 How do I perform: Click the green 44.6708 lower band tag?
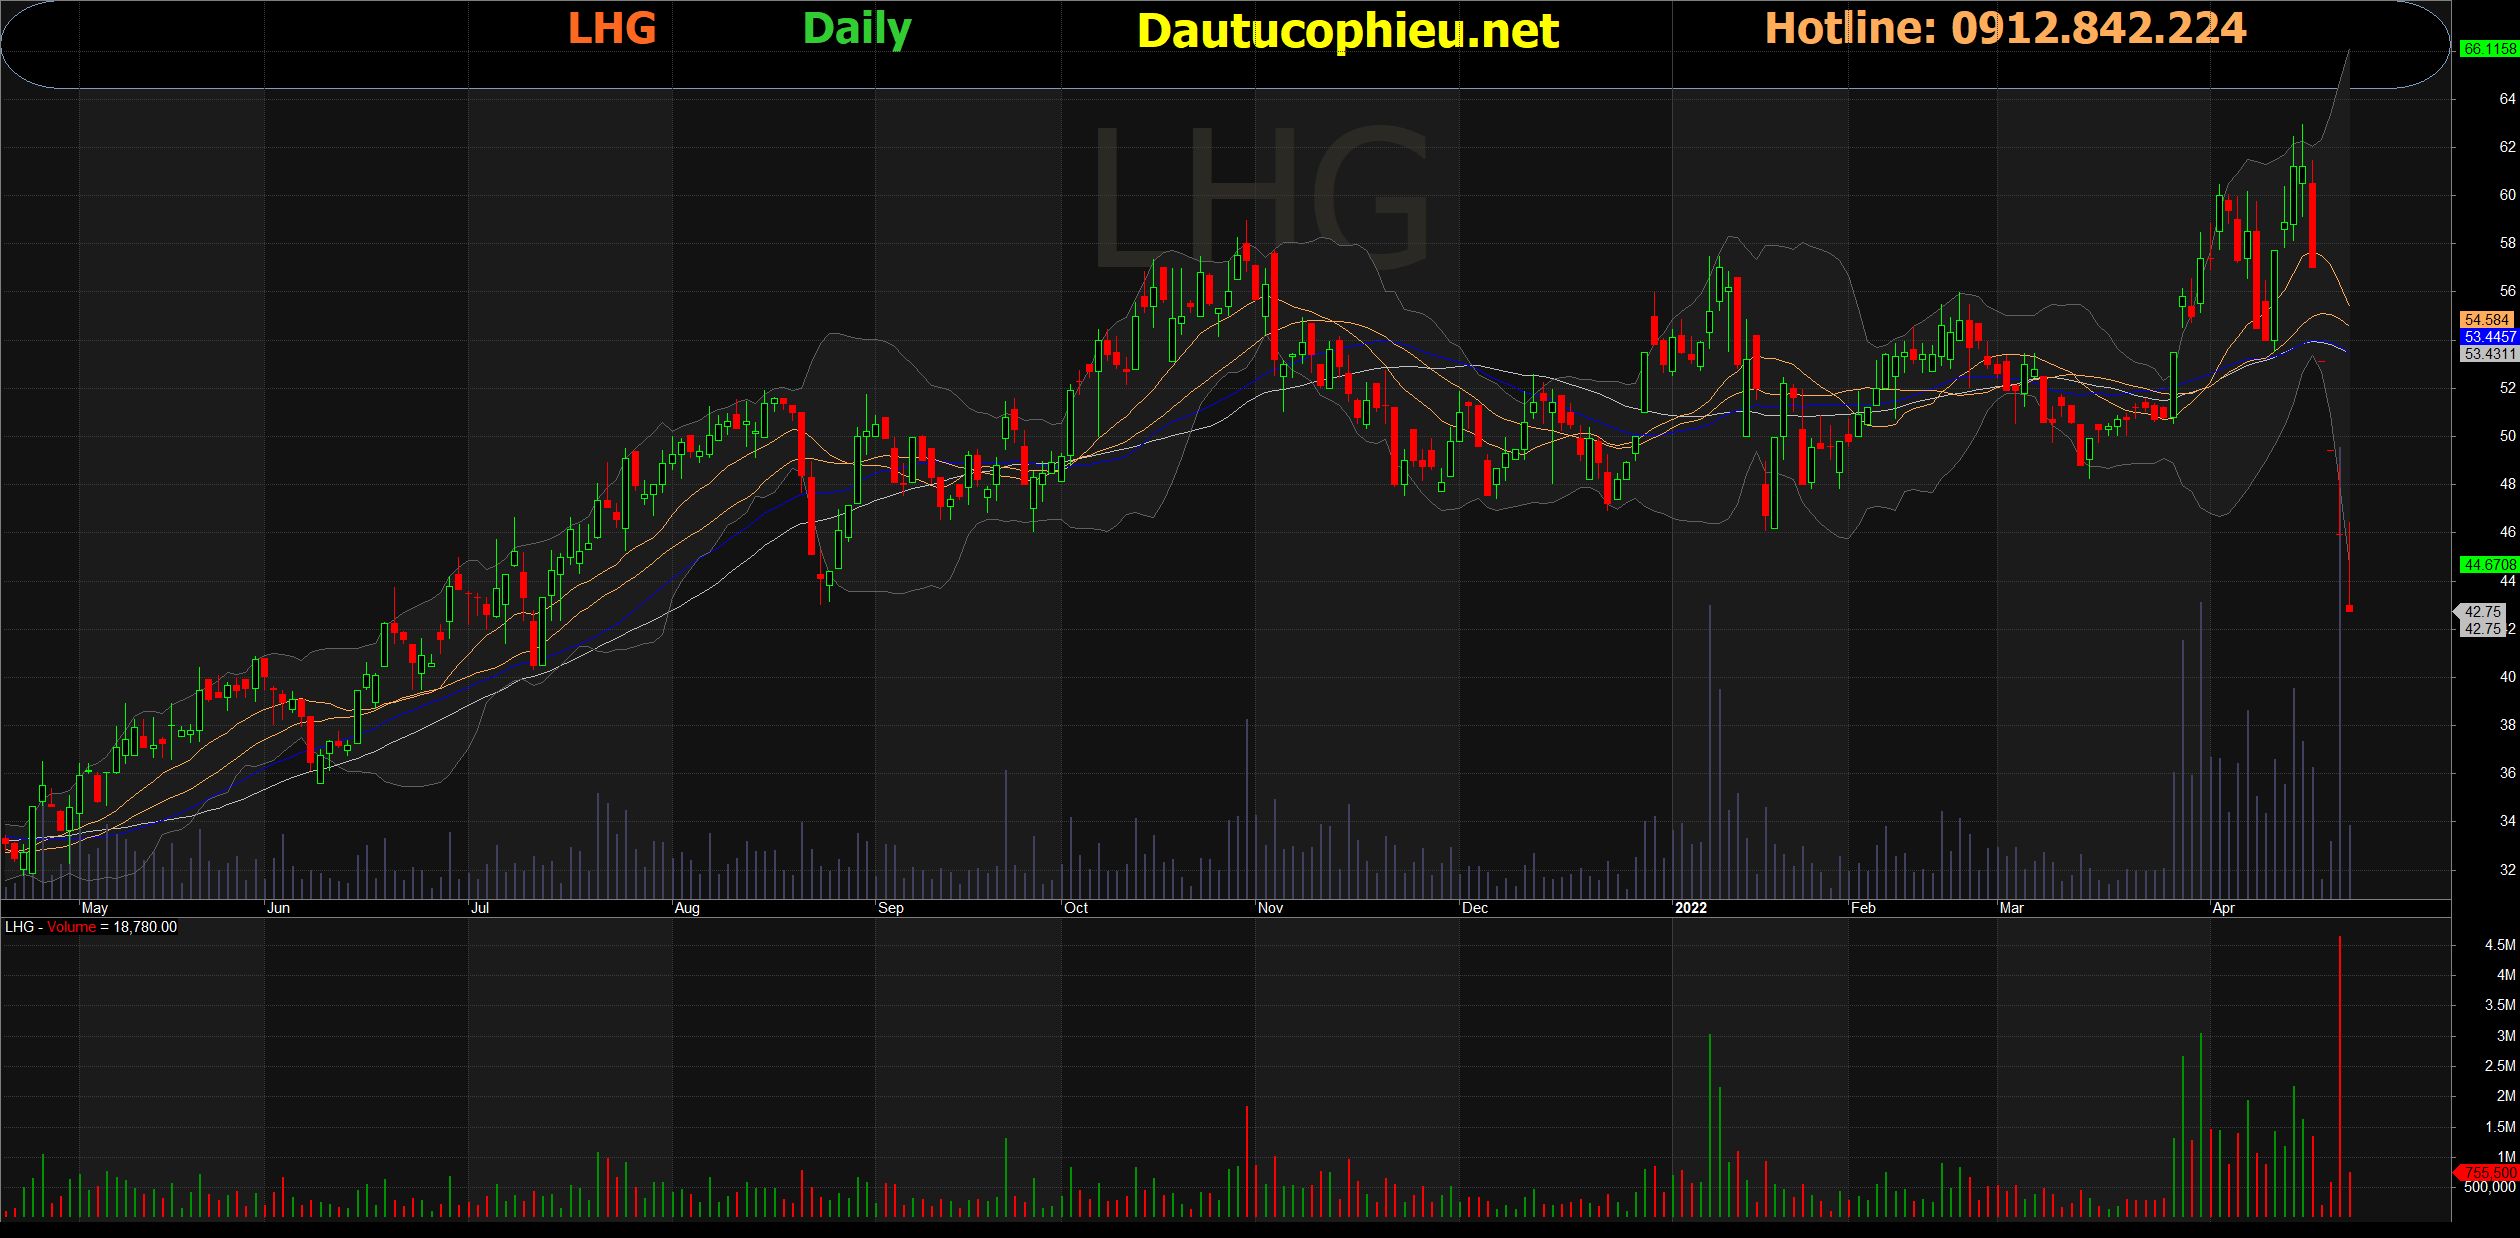(2488, 565)
